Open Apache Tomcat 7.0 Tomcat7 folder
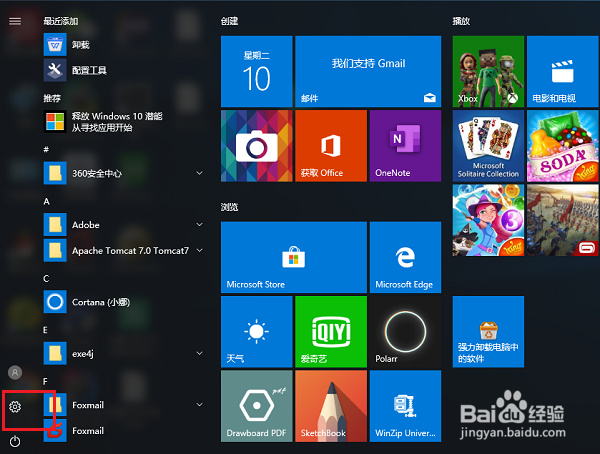Viewport: 600px width, 454px height. [x=124, y=250]
